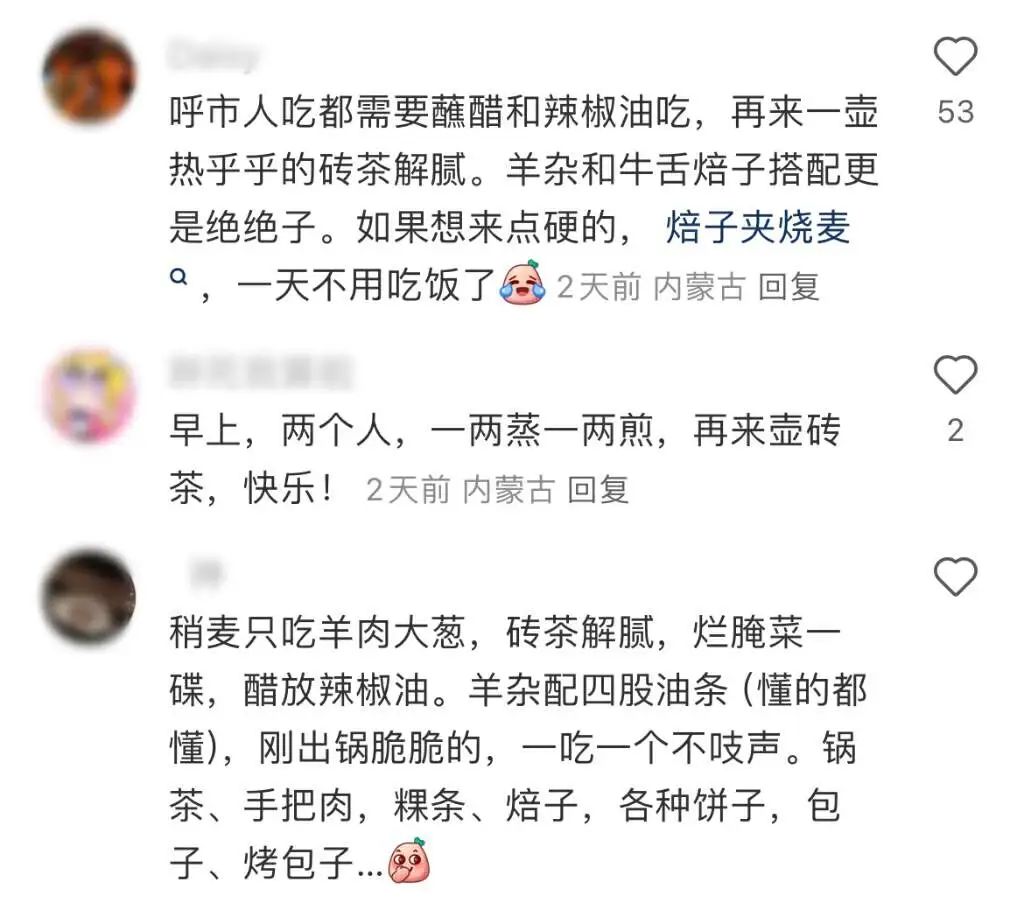Click the blurred username above the 稍麦 comment

click(x=206, y=575)
